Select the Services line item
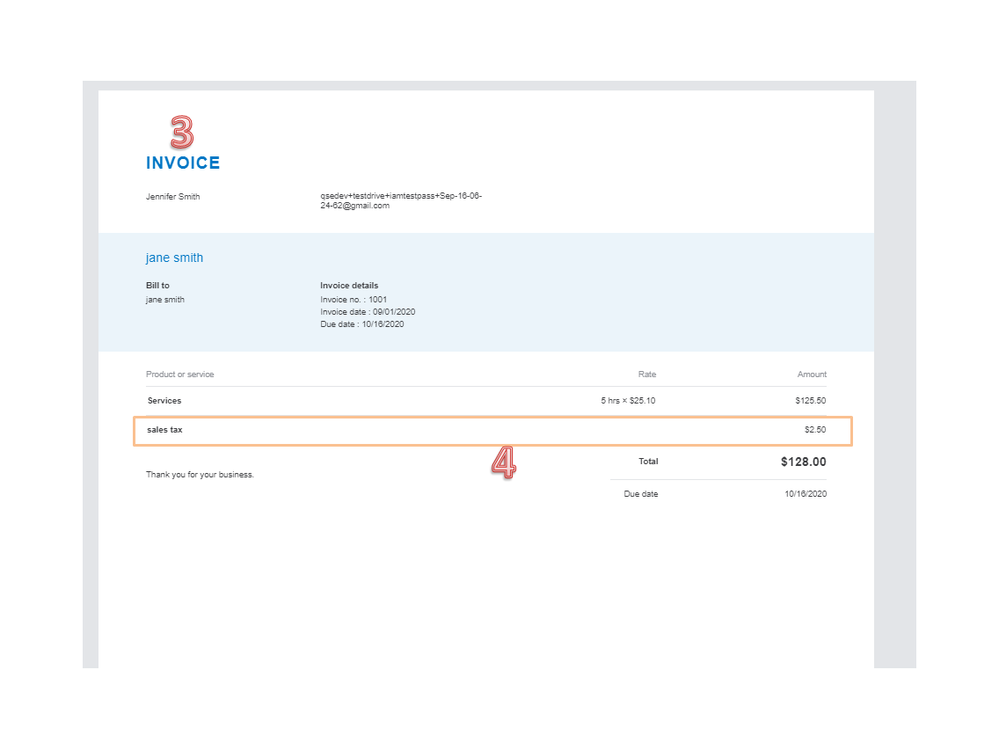999x749 pixels. coord(164,400)
